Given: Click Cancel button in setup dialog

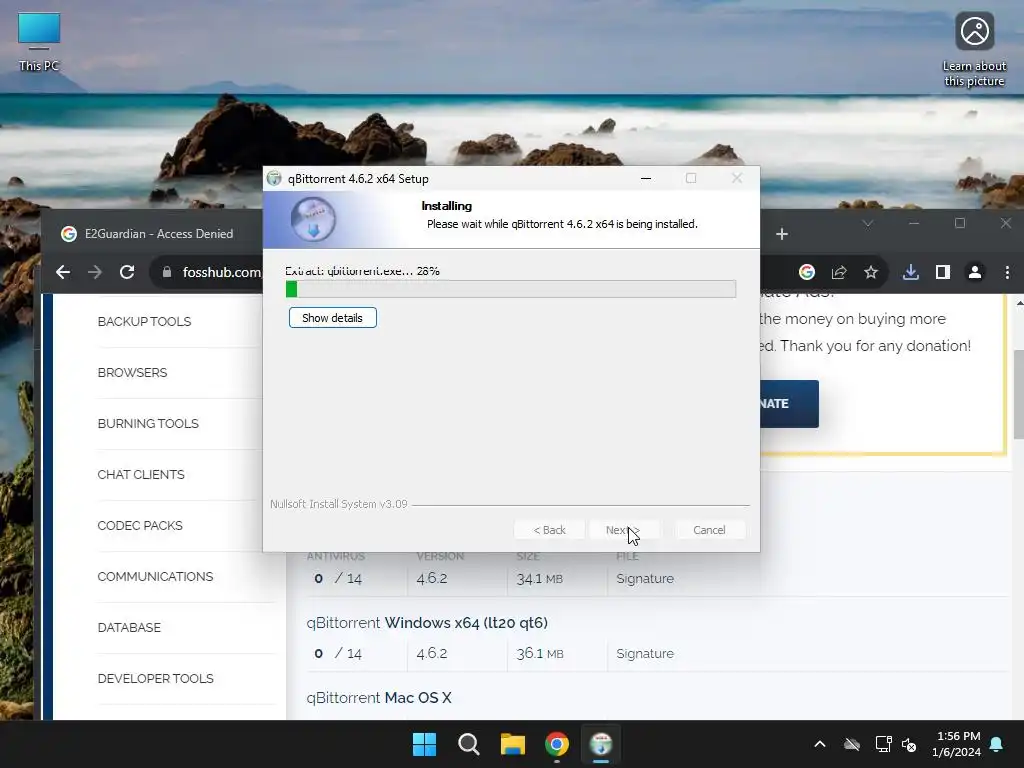Looking at the screenshot, I should [x=709, y=530].
